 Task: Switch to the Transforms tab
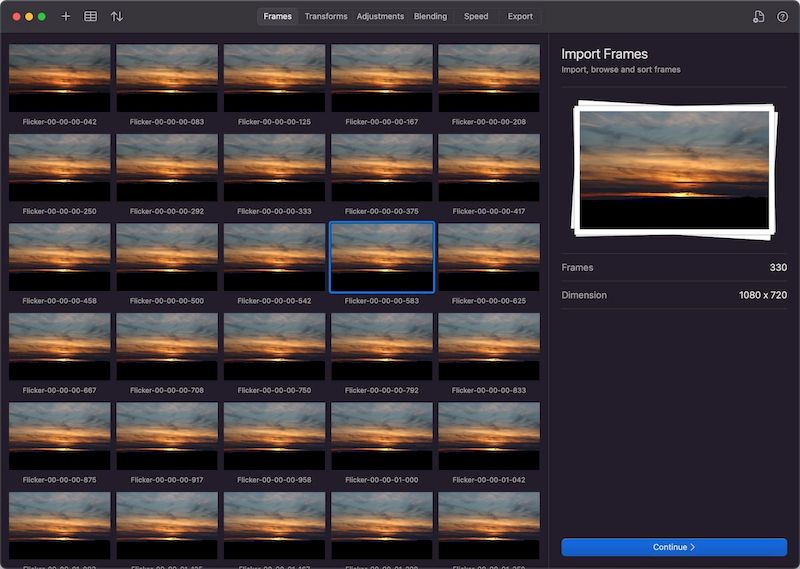coord(326,17)
